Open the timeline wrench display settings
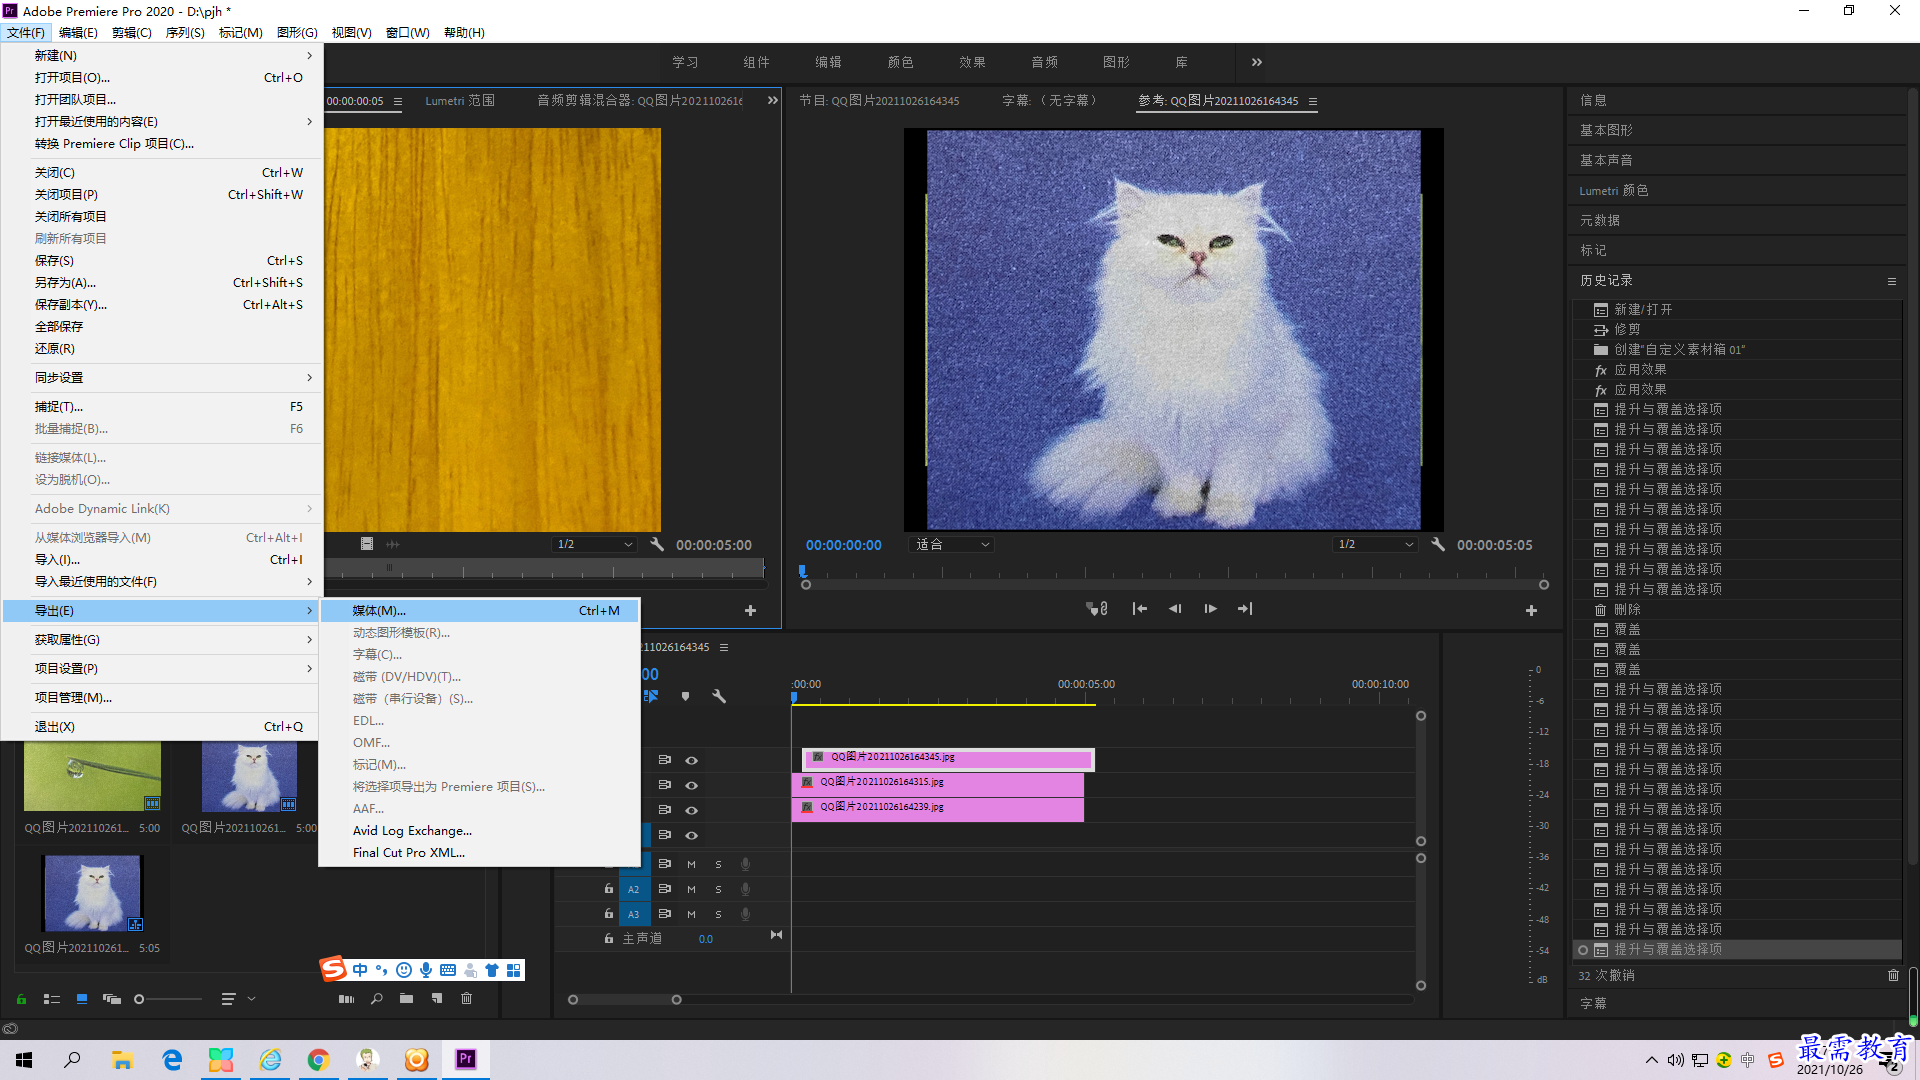This screenshot has width=1920, height=1080. pyautogui.click(x=718, y=696)
